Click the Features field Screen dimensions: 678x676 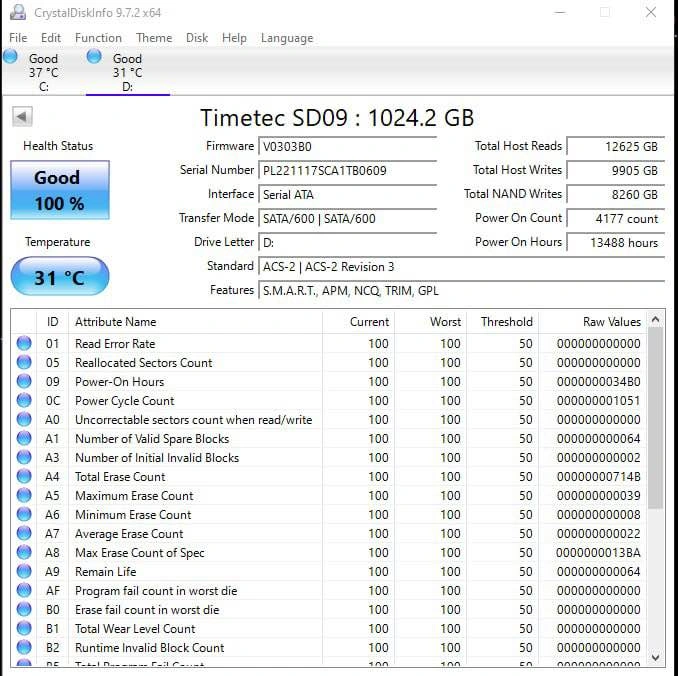462,291
